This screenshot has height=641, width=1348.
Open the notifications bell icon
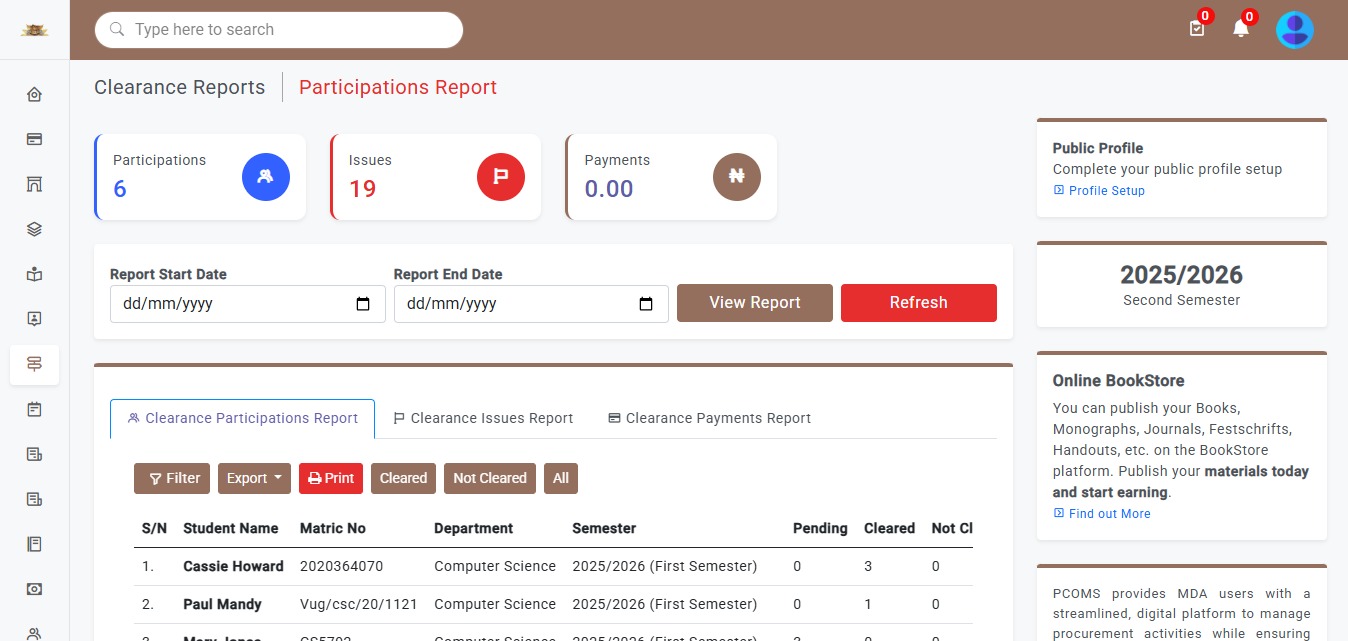(x=1240, y=29)
